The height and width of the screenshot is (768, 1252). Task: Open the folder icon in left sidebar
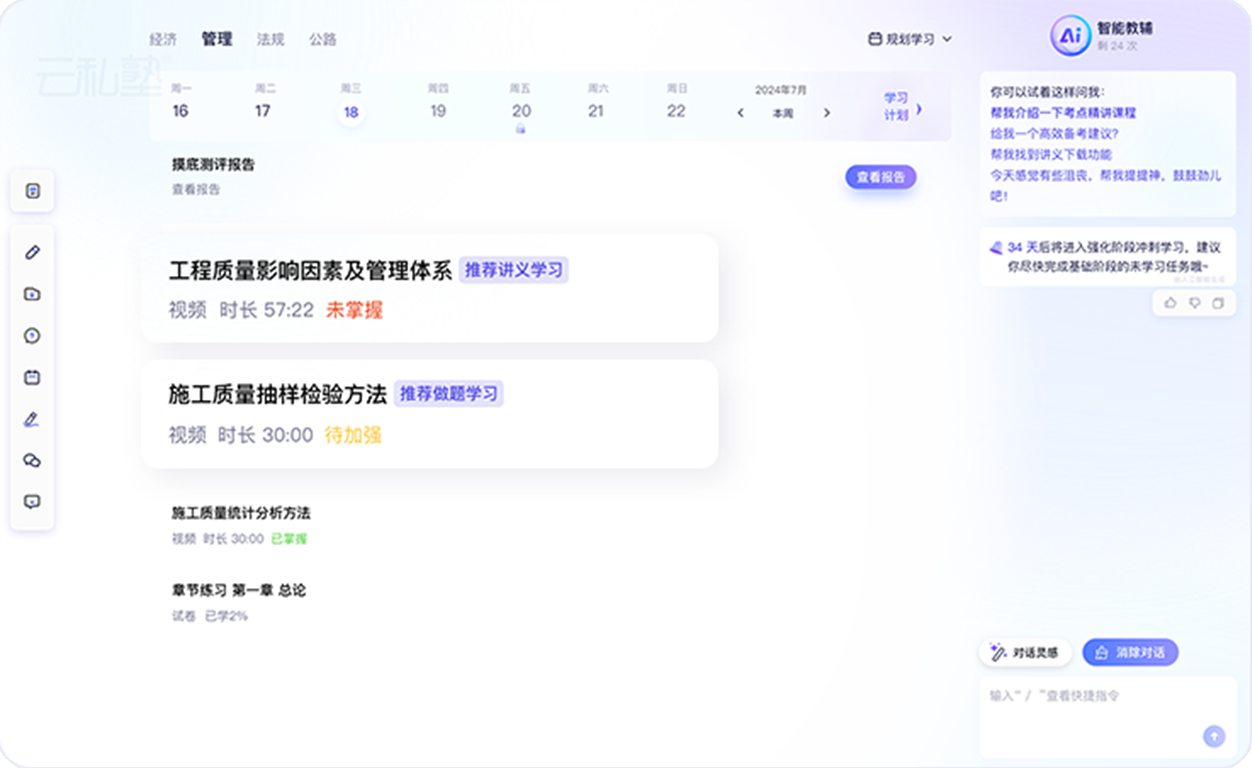[x=32, y=294]
